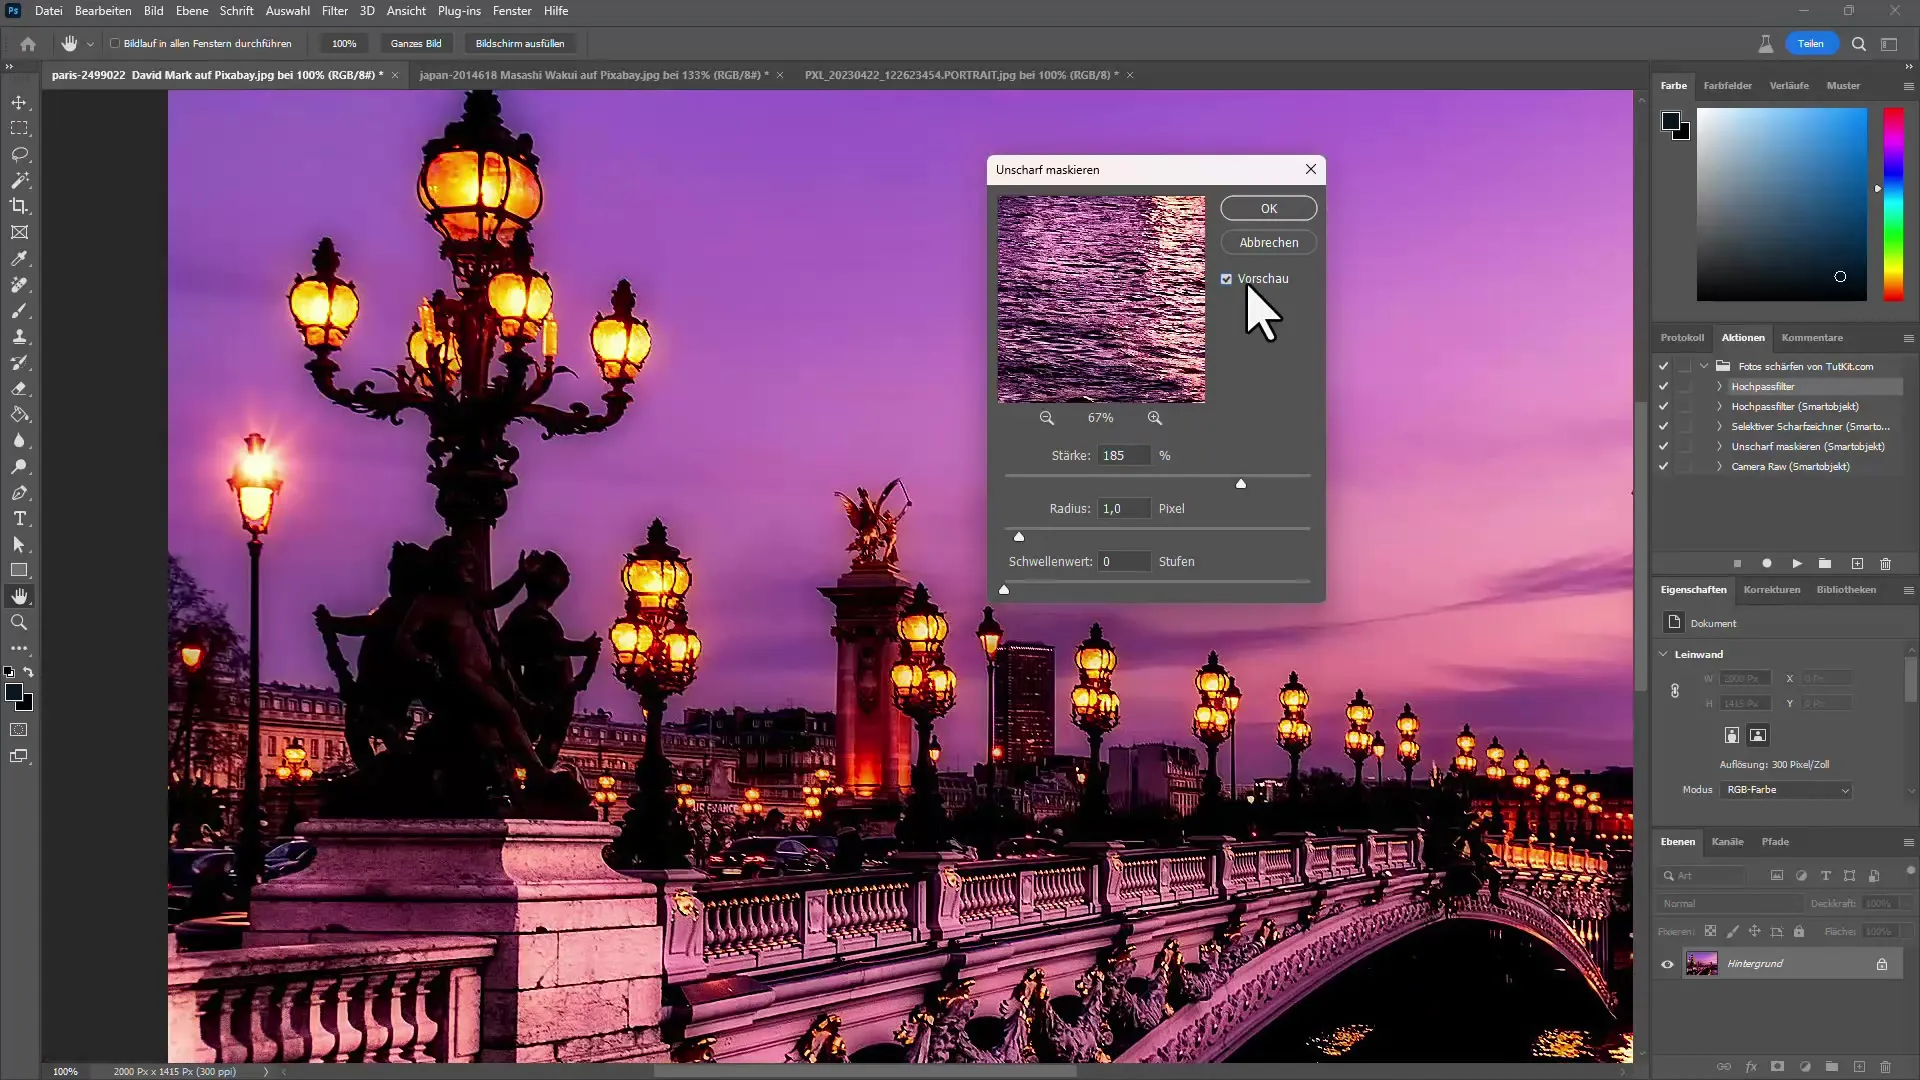Zoom out the Unscharf maskieren preview

[1046, 418]
